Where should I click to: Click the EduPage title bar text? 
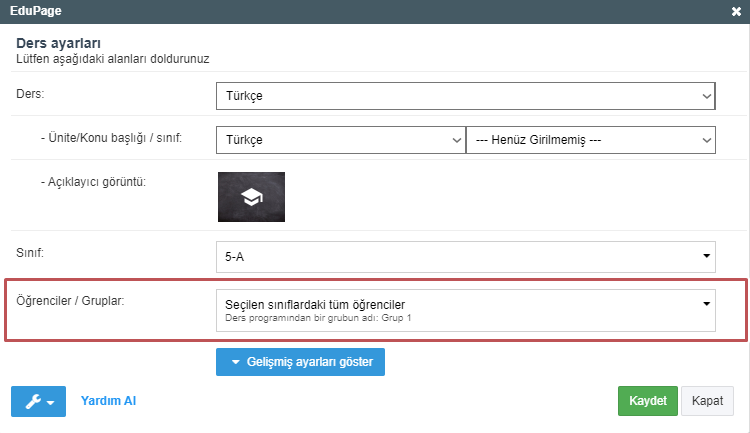(x=37, y=11)
